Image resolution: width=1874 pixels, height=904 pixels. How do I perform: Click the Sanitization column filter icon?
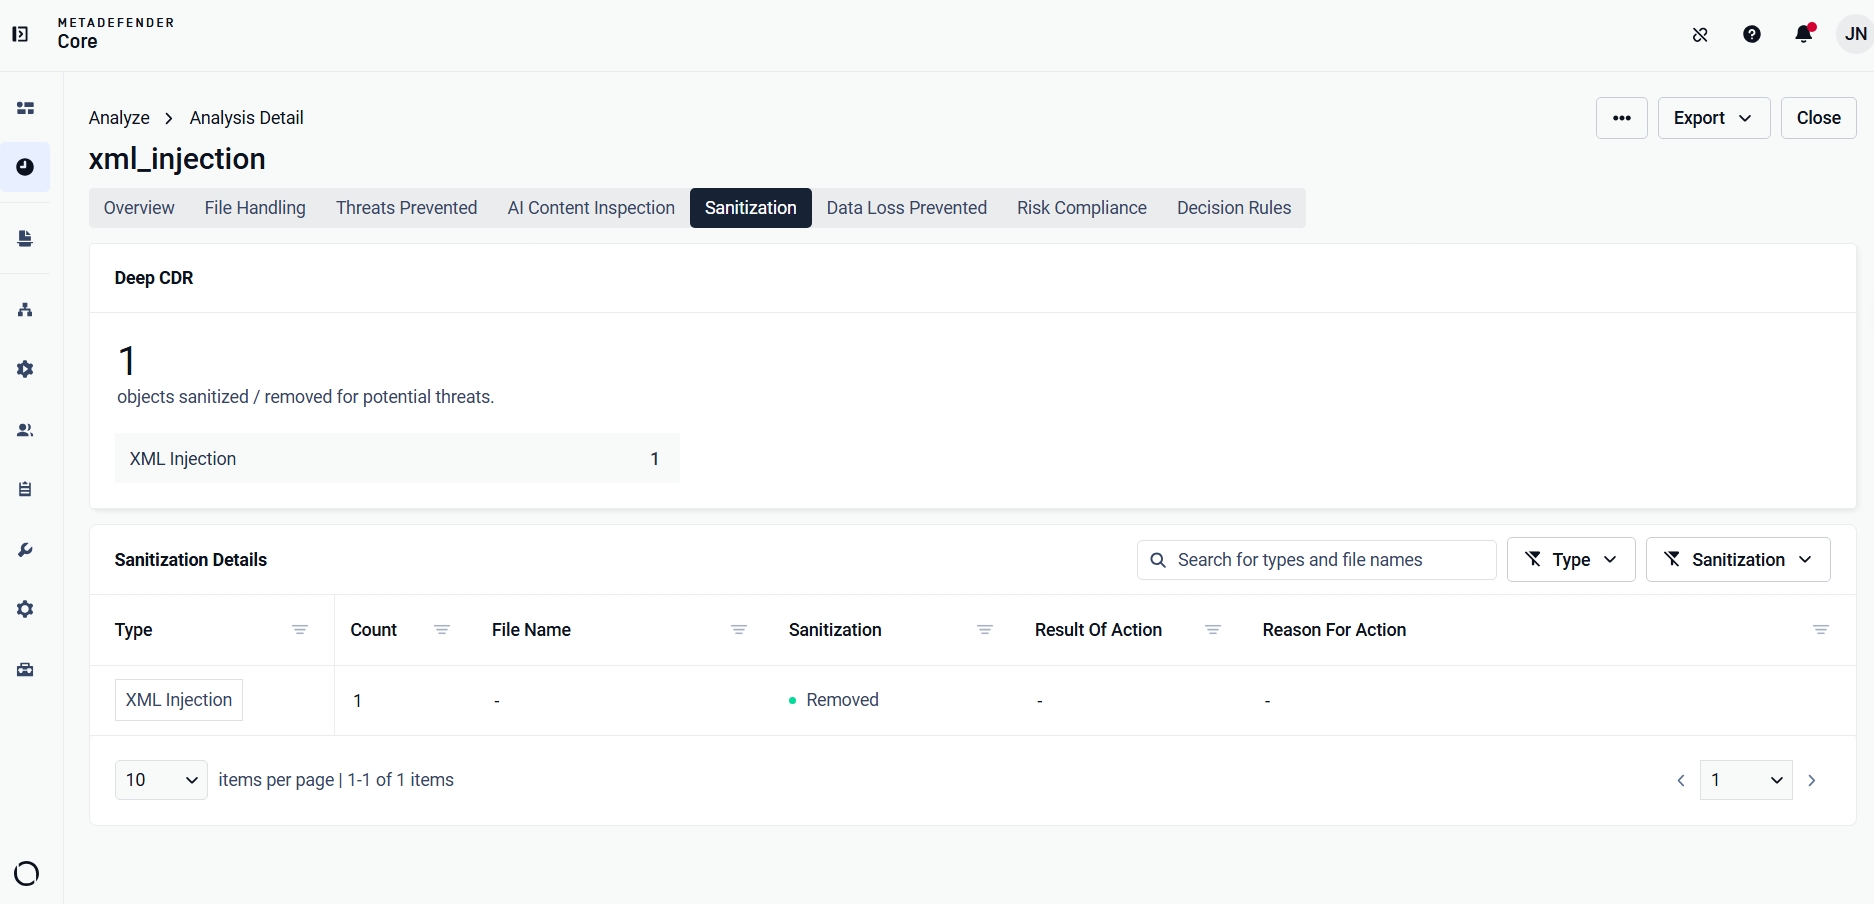tap(985, 630)
